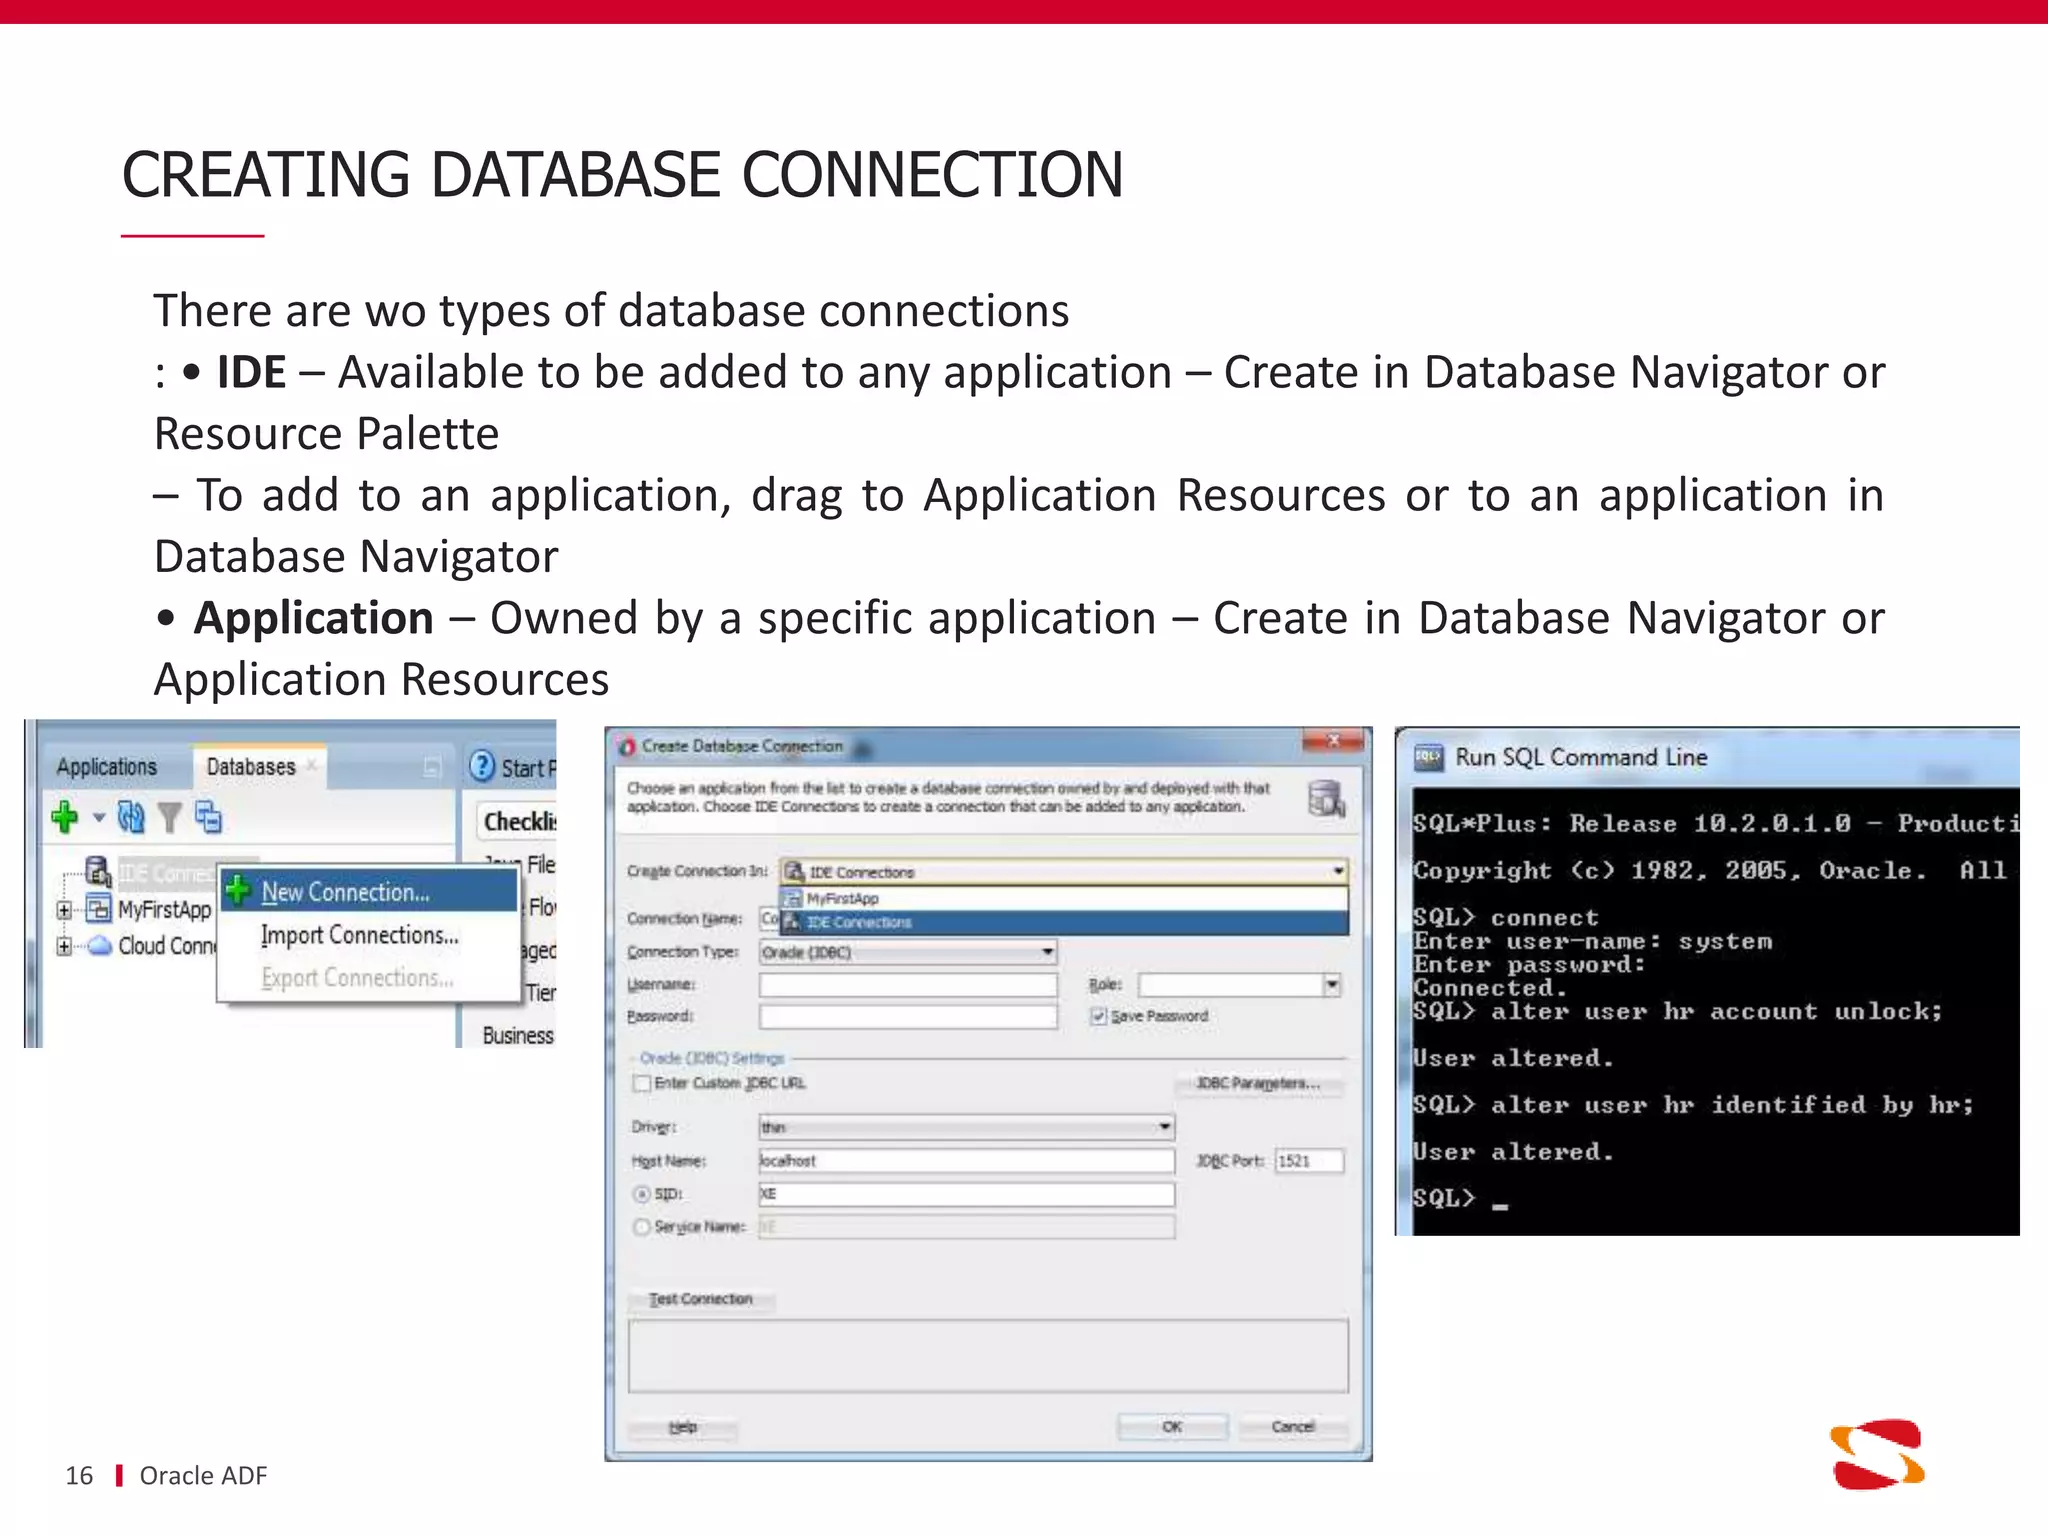Click the SID field containing XE
The image size is (2048, 1536).
(x=967, y=1194)
